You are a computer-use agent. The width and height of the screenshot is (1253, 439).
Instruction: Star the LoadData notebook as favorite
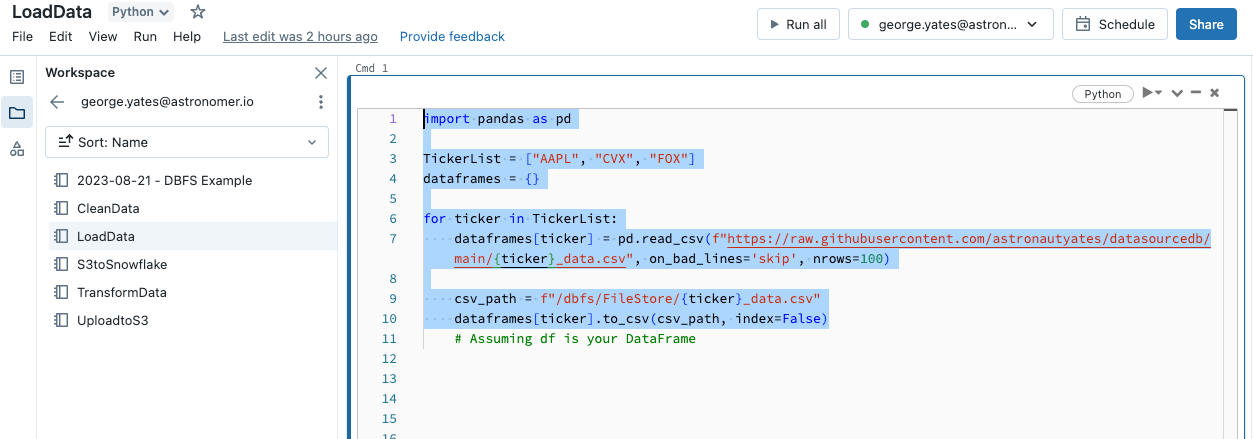pos(198,12)
